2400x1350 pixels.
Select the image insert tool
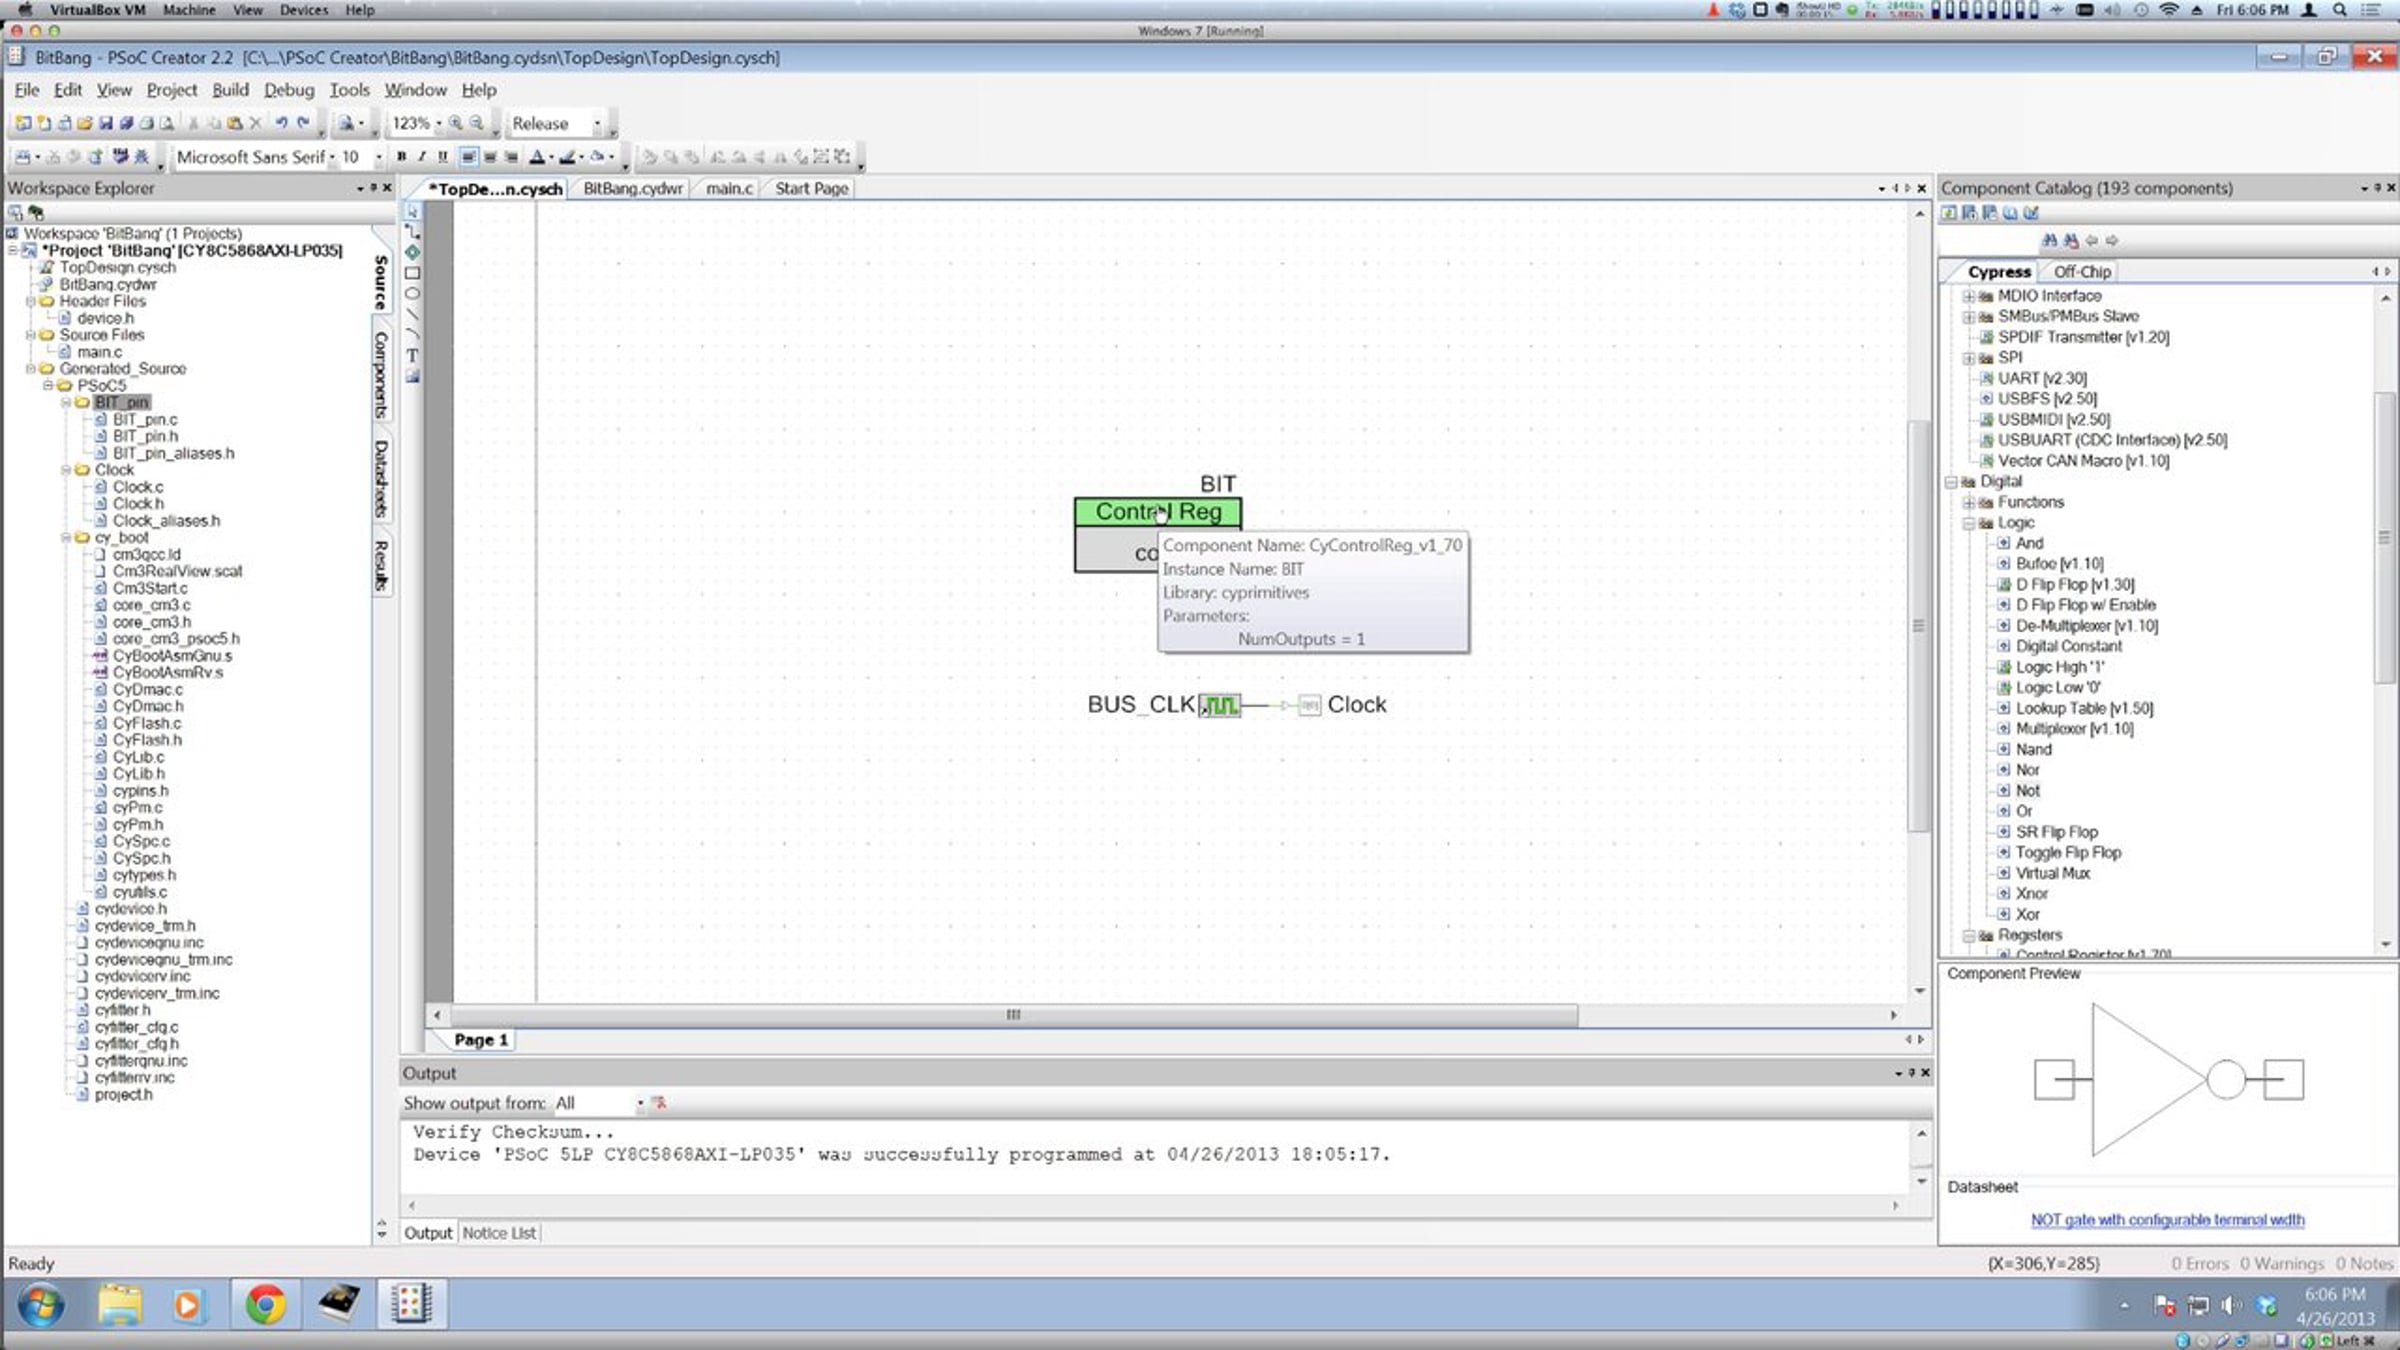click(412, 377)
